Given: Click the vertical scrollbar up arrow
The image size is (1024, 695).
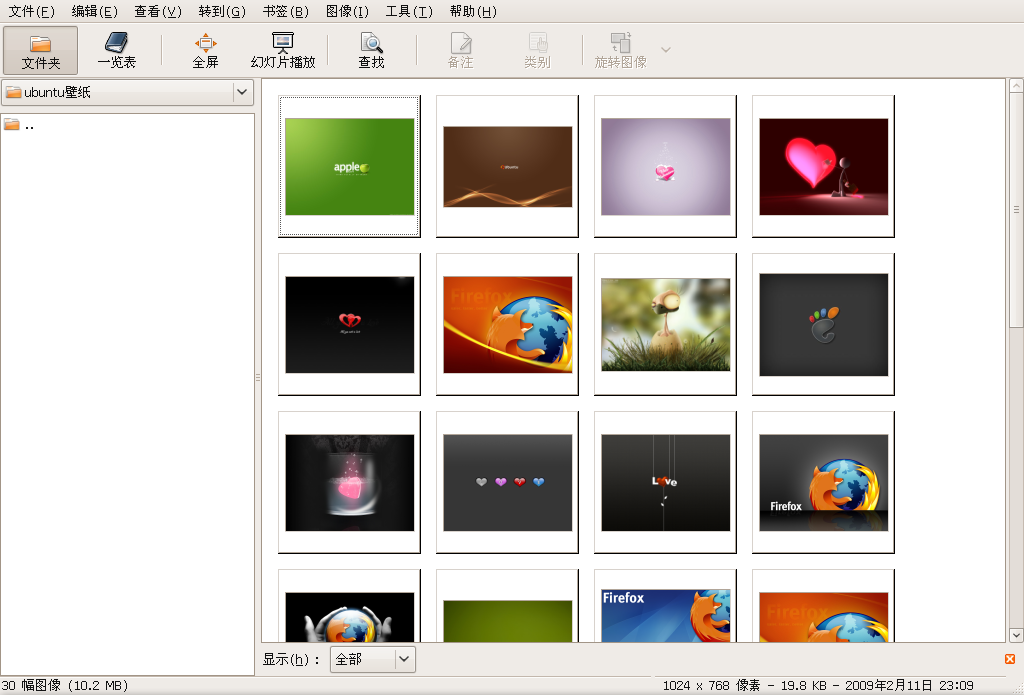Looking at the screenshot, I should pyautogui.click(x=1016, y=86).
